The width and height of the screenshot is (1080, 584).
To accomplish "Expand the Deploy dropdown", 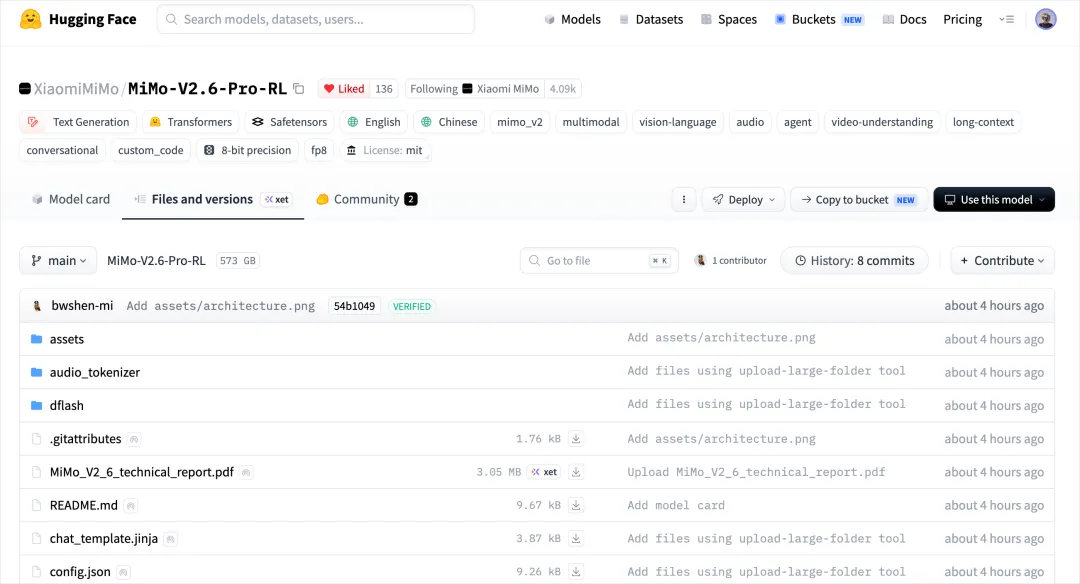I will click(x=743, y=200).
